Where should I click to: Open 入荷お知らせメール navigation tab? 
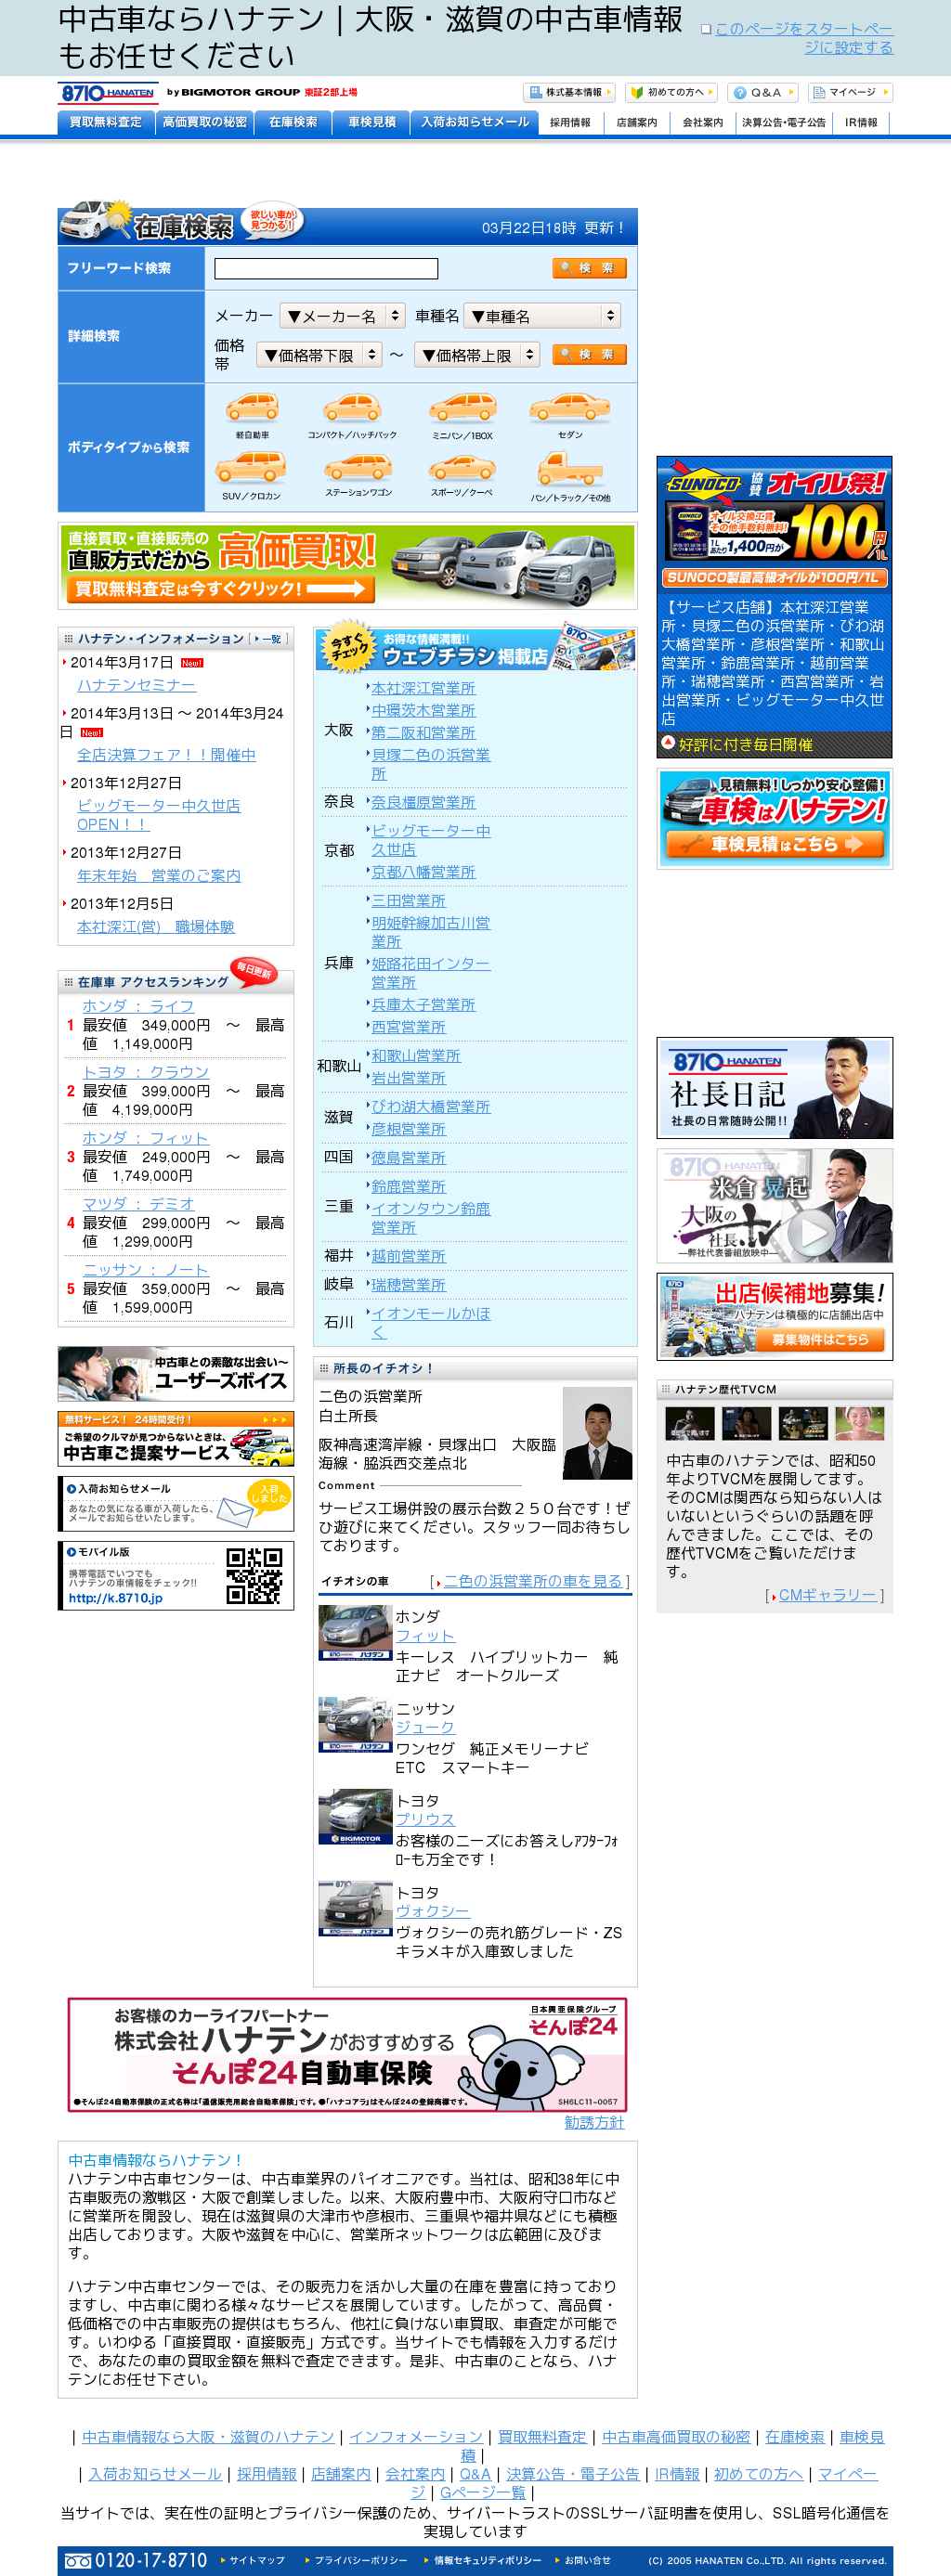(x=475, y=122)
